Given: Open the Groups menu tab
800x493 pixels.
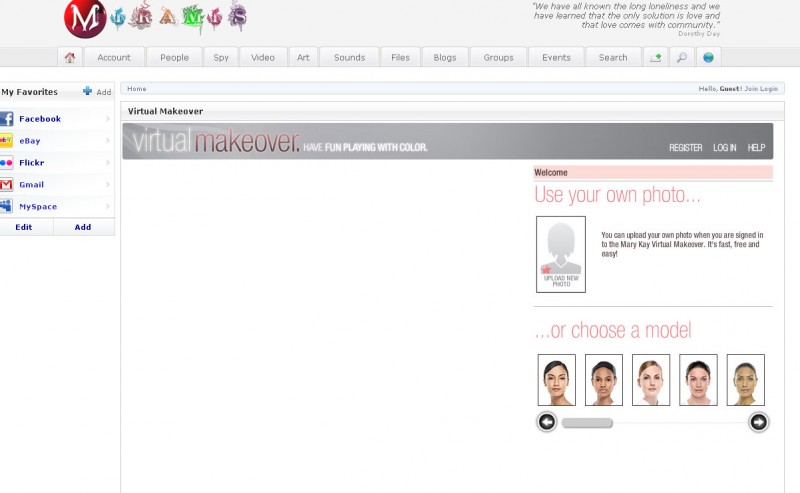Looking at the screenshot, I should click(x=498, y=58).
